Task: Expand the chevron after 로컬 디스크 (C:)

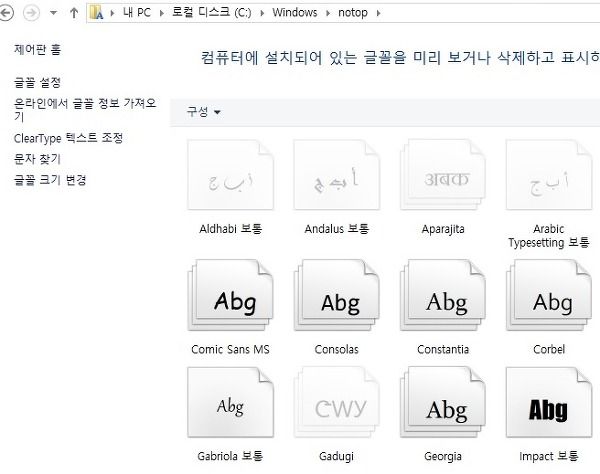Action: click(262, 13)
